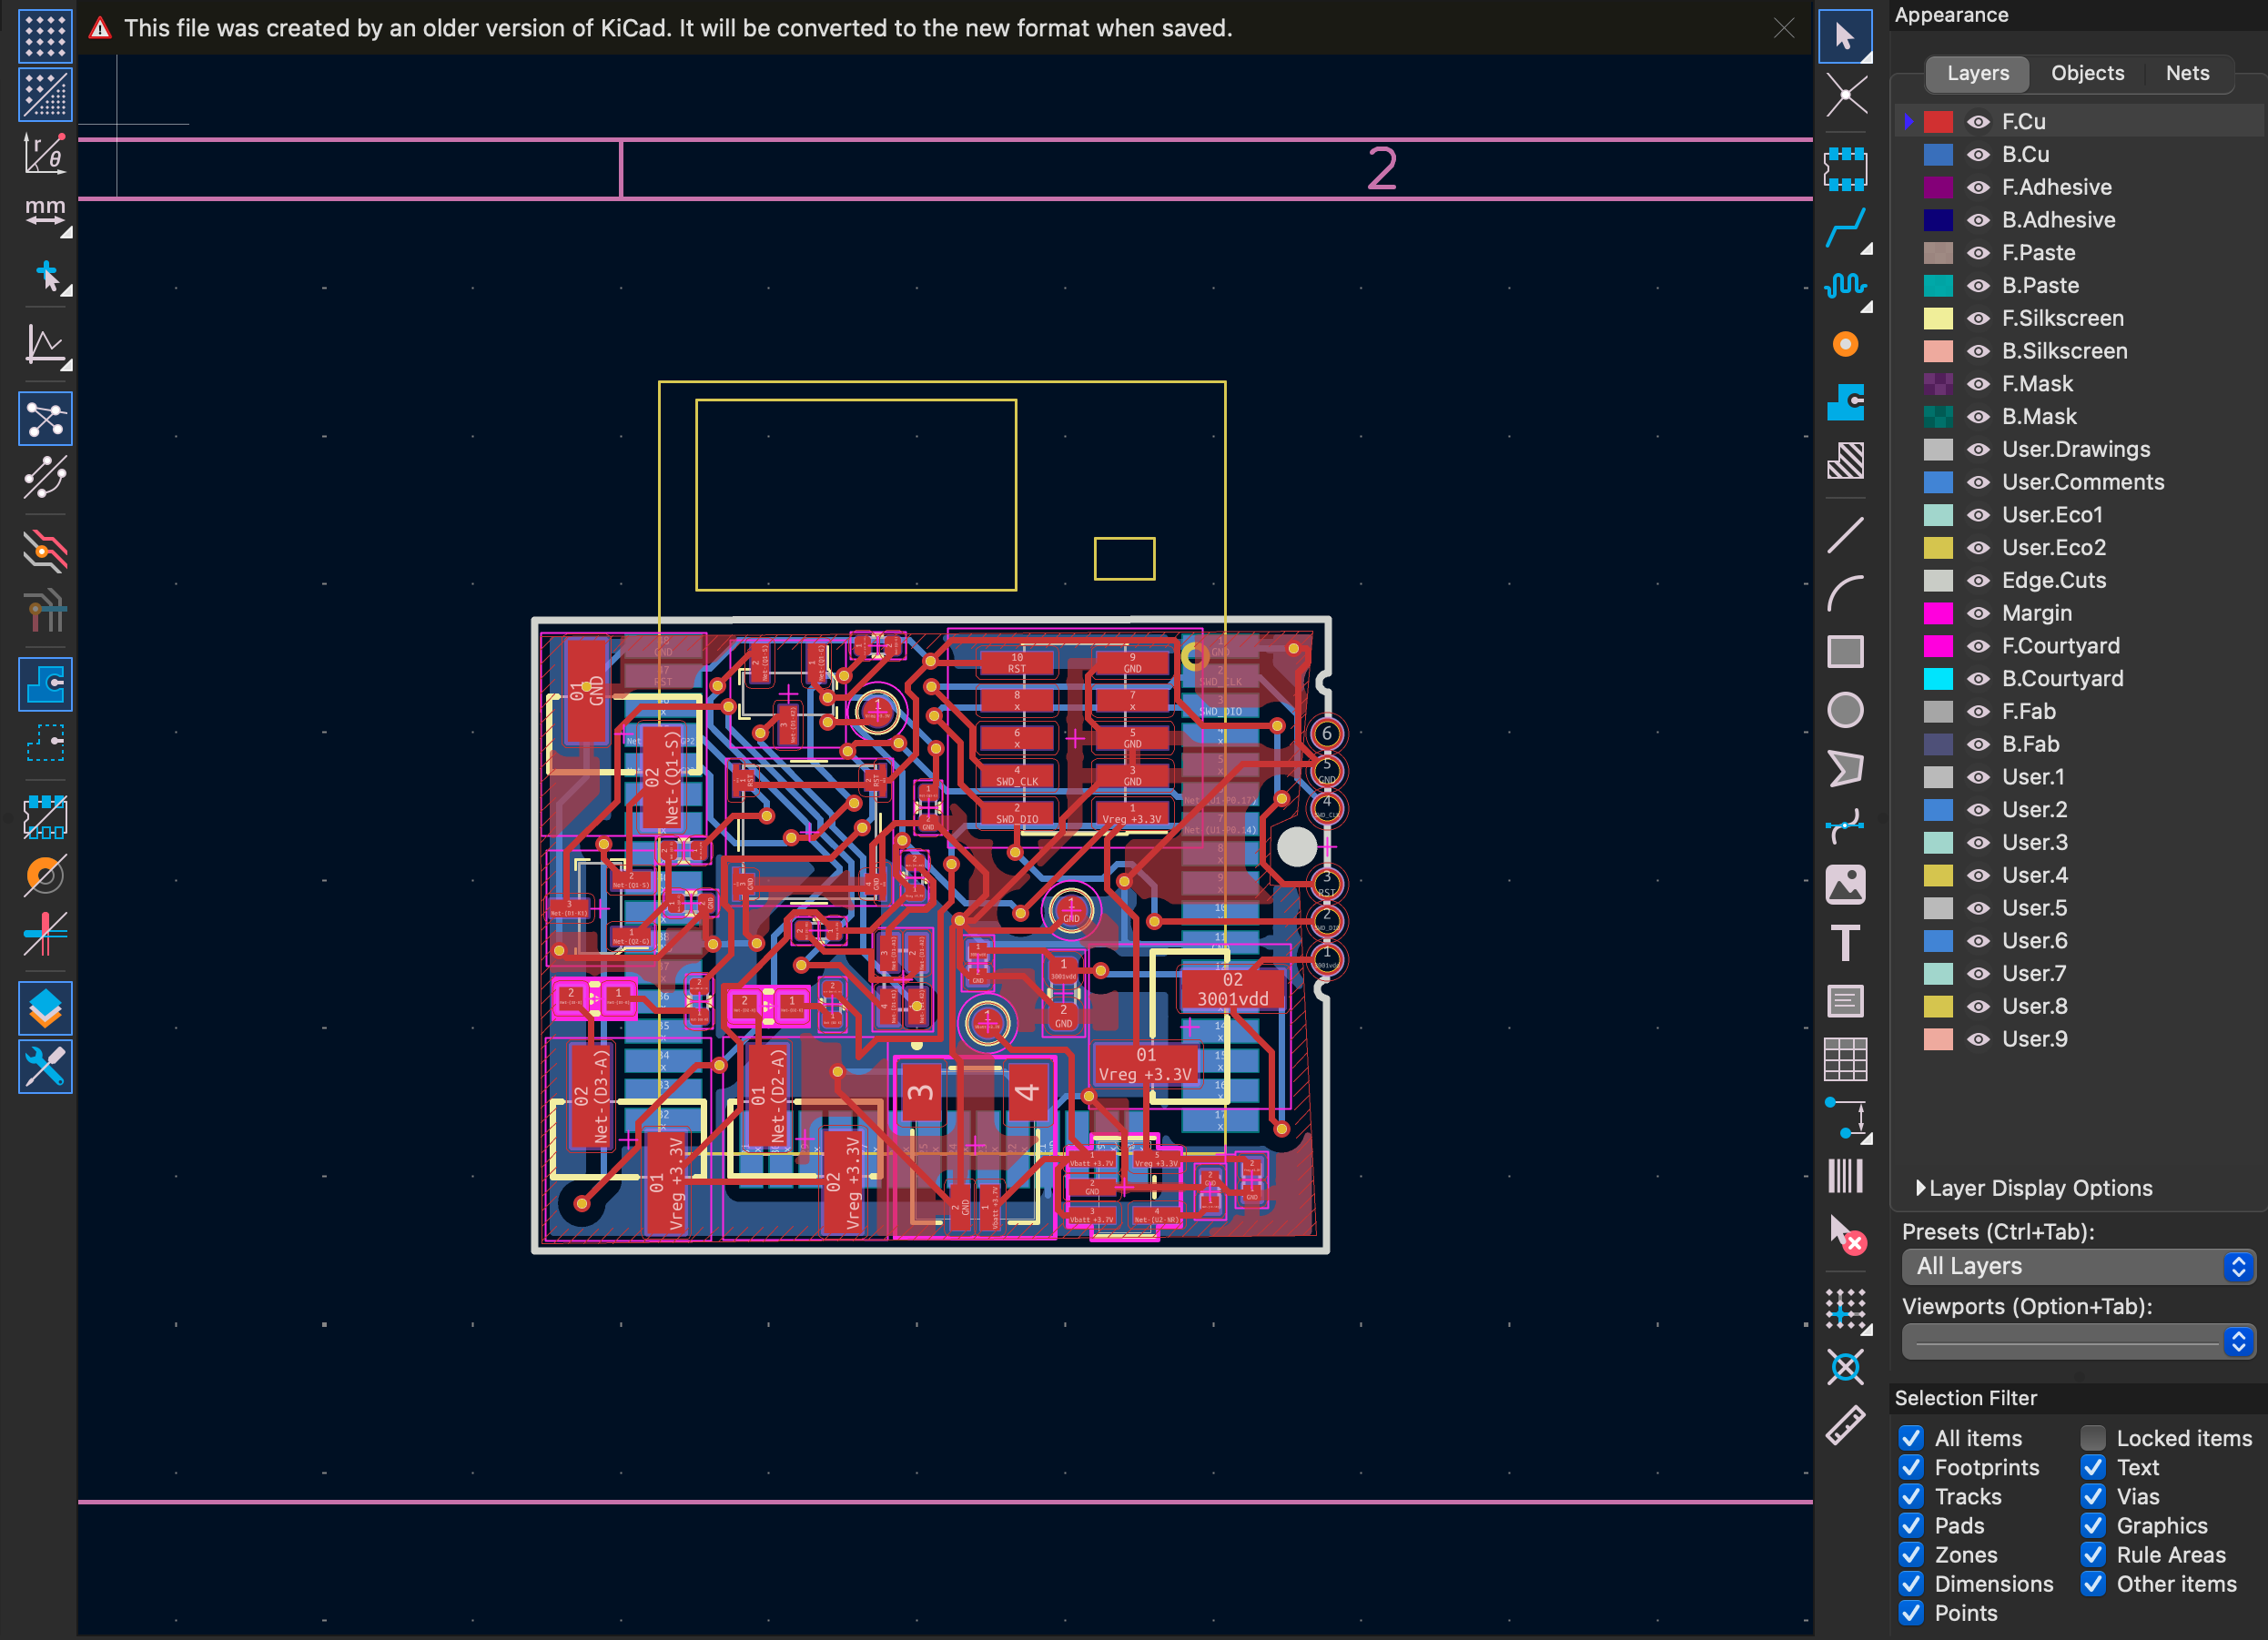The image size is (2268, 1640).
Task: Dismiss the older version warning banner
Action: click(1784, 28)
